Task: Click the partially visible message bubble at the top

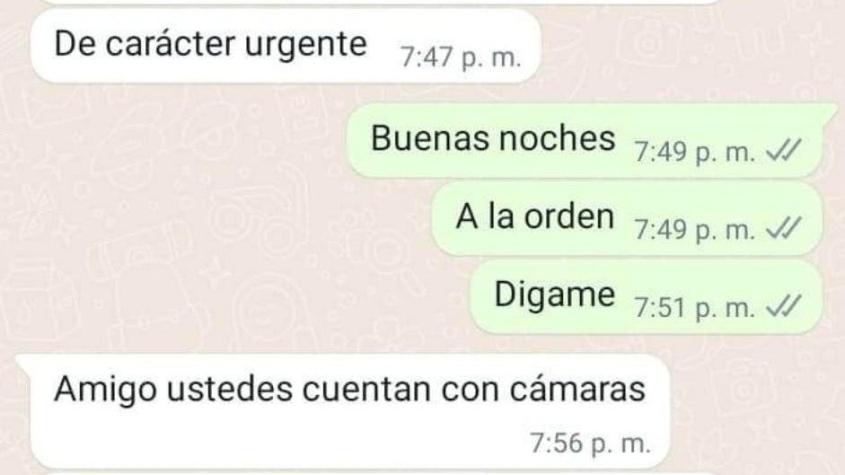Action: tap(377, 2)
